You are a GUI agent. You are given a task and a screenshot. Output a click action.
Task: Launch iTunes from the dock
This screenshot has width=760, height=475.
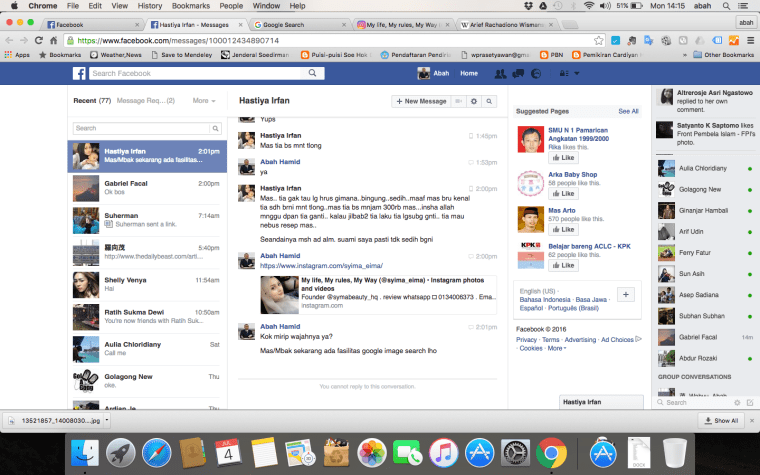442,453
